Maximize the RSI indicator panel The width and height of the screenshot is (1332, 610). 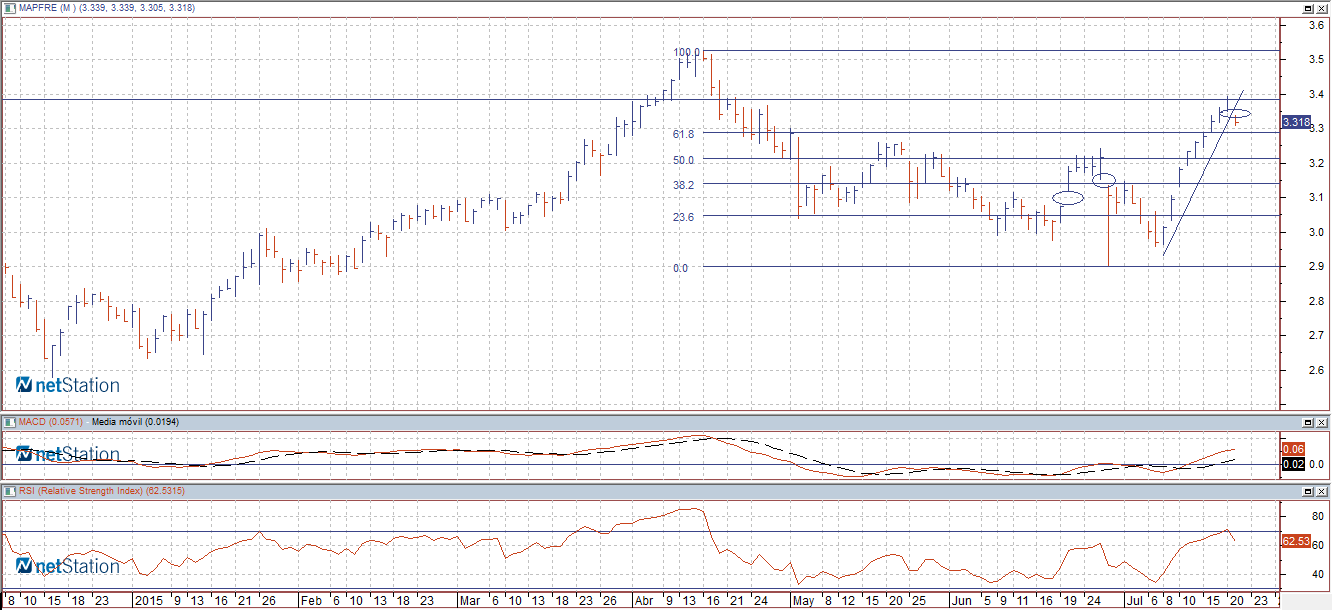1308,492
